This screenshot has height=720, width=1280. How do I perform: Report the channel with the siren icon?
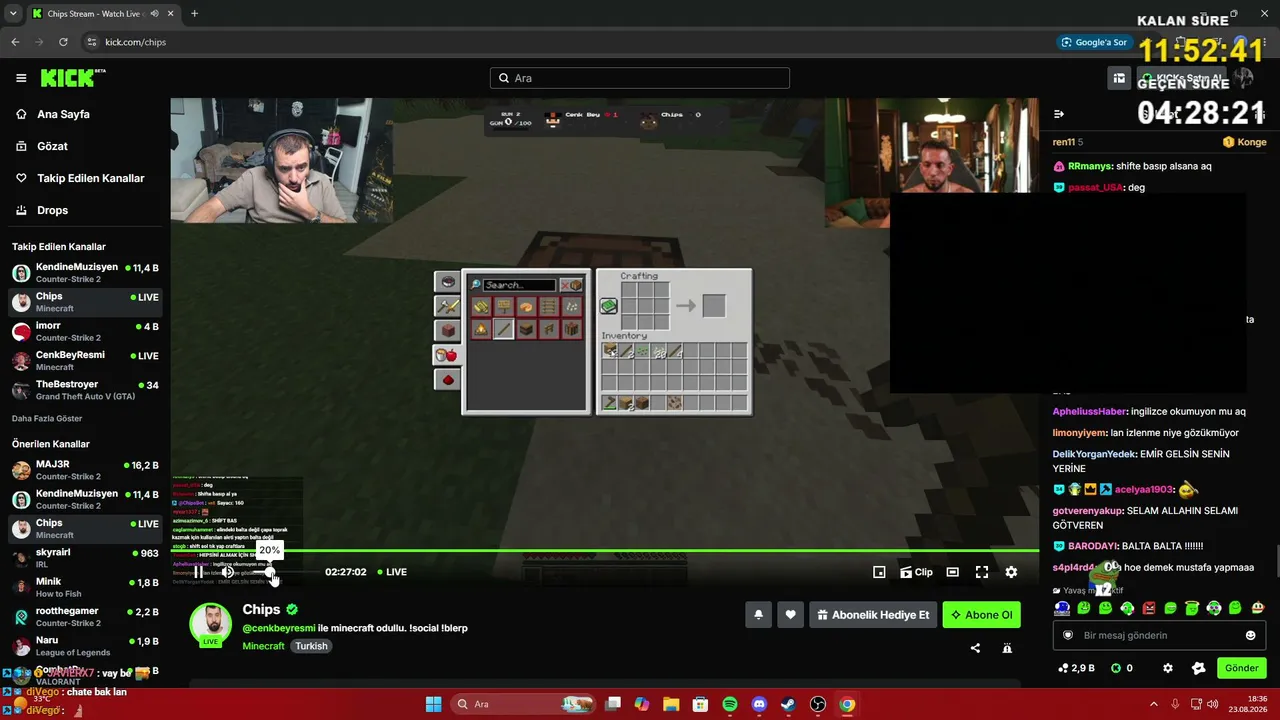pos(1007,648)
